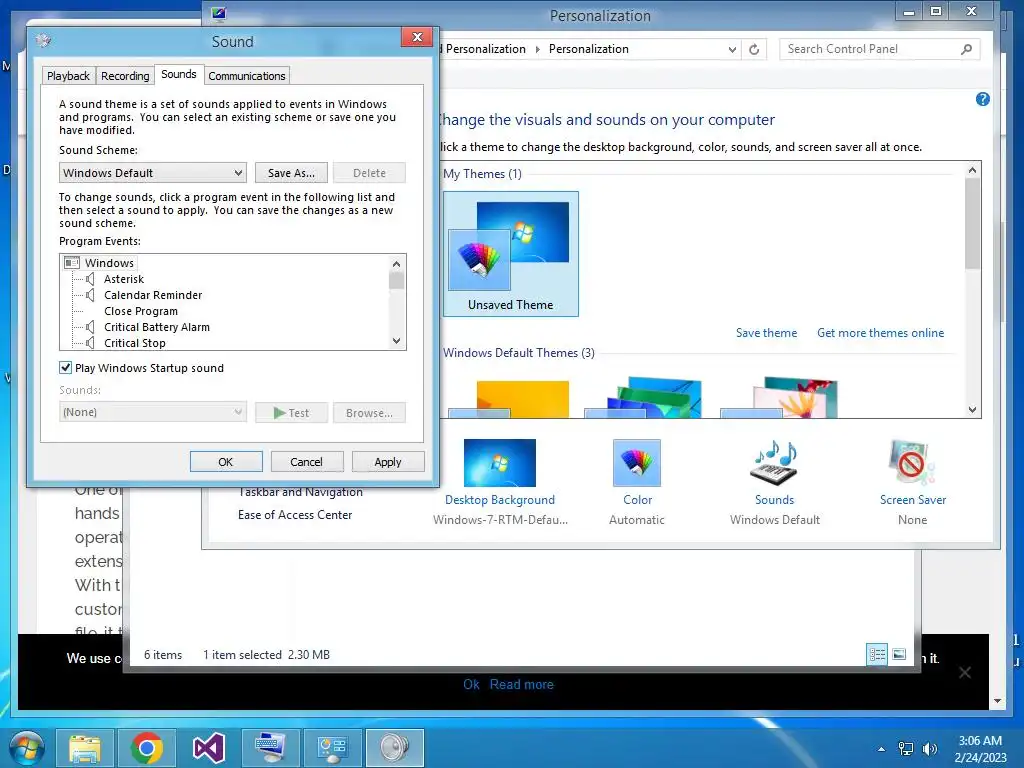
Task: Open Visual Studio from the taskbar
Action: point(209,748)
